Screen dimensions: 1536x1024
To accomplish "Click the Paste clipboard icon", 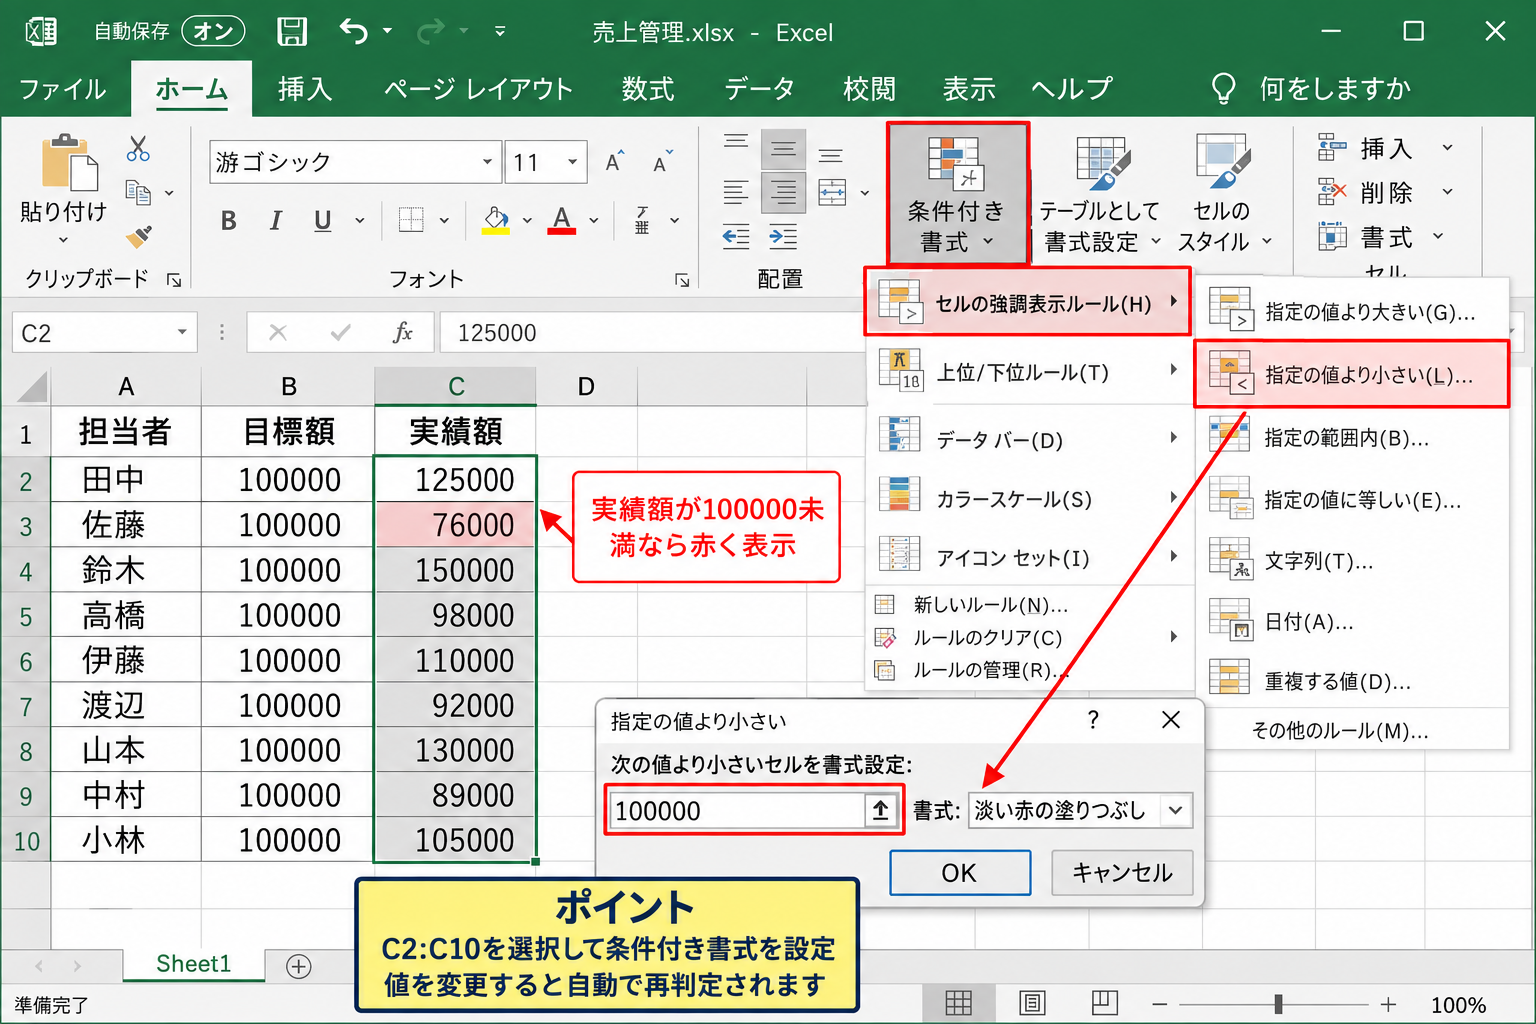I will click(x=69, y=162).
